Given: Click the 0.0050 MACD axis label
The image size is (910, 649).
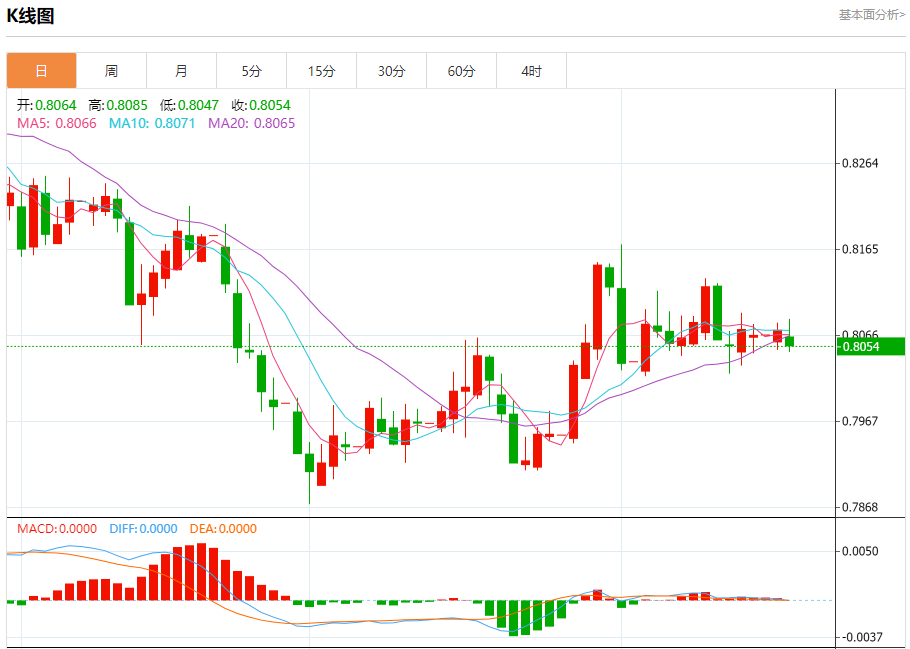Looking at the screenshot, I should [860, 551].
